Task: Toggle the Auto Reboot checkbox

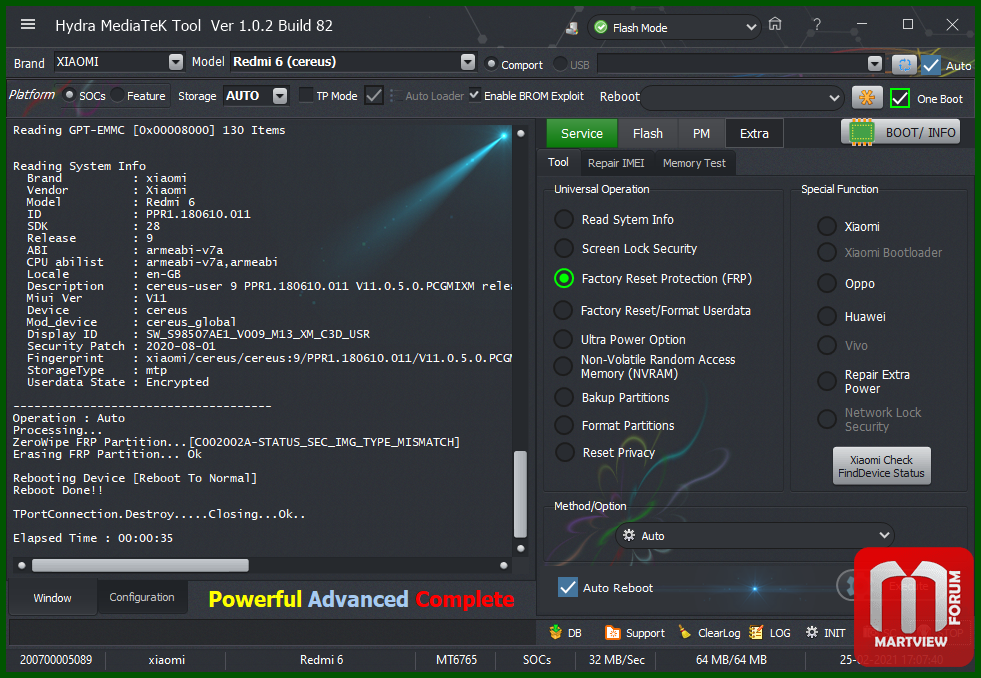Action: point(568,587)
